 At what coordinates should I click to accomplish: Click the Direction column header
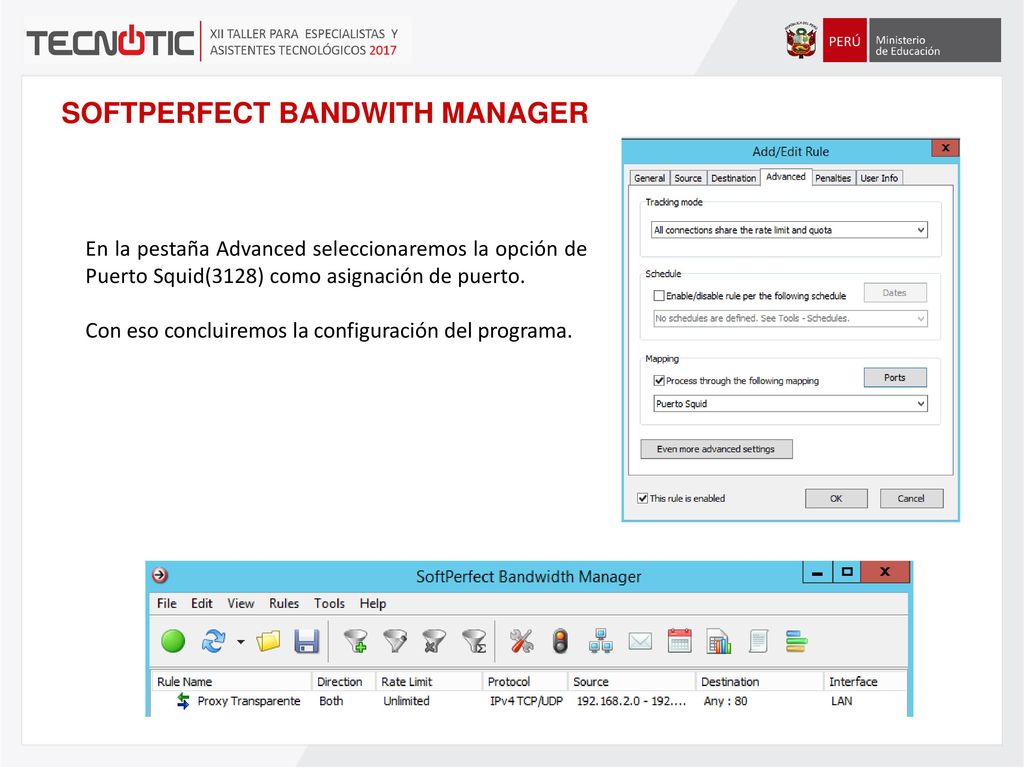coord(344,681)
